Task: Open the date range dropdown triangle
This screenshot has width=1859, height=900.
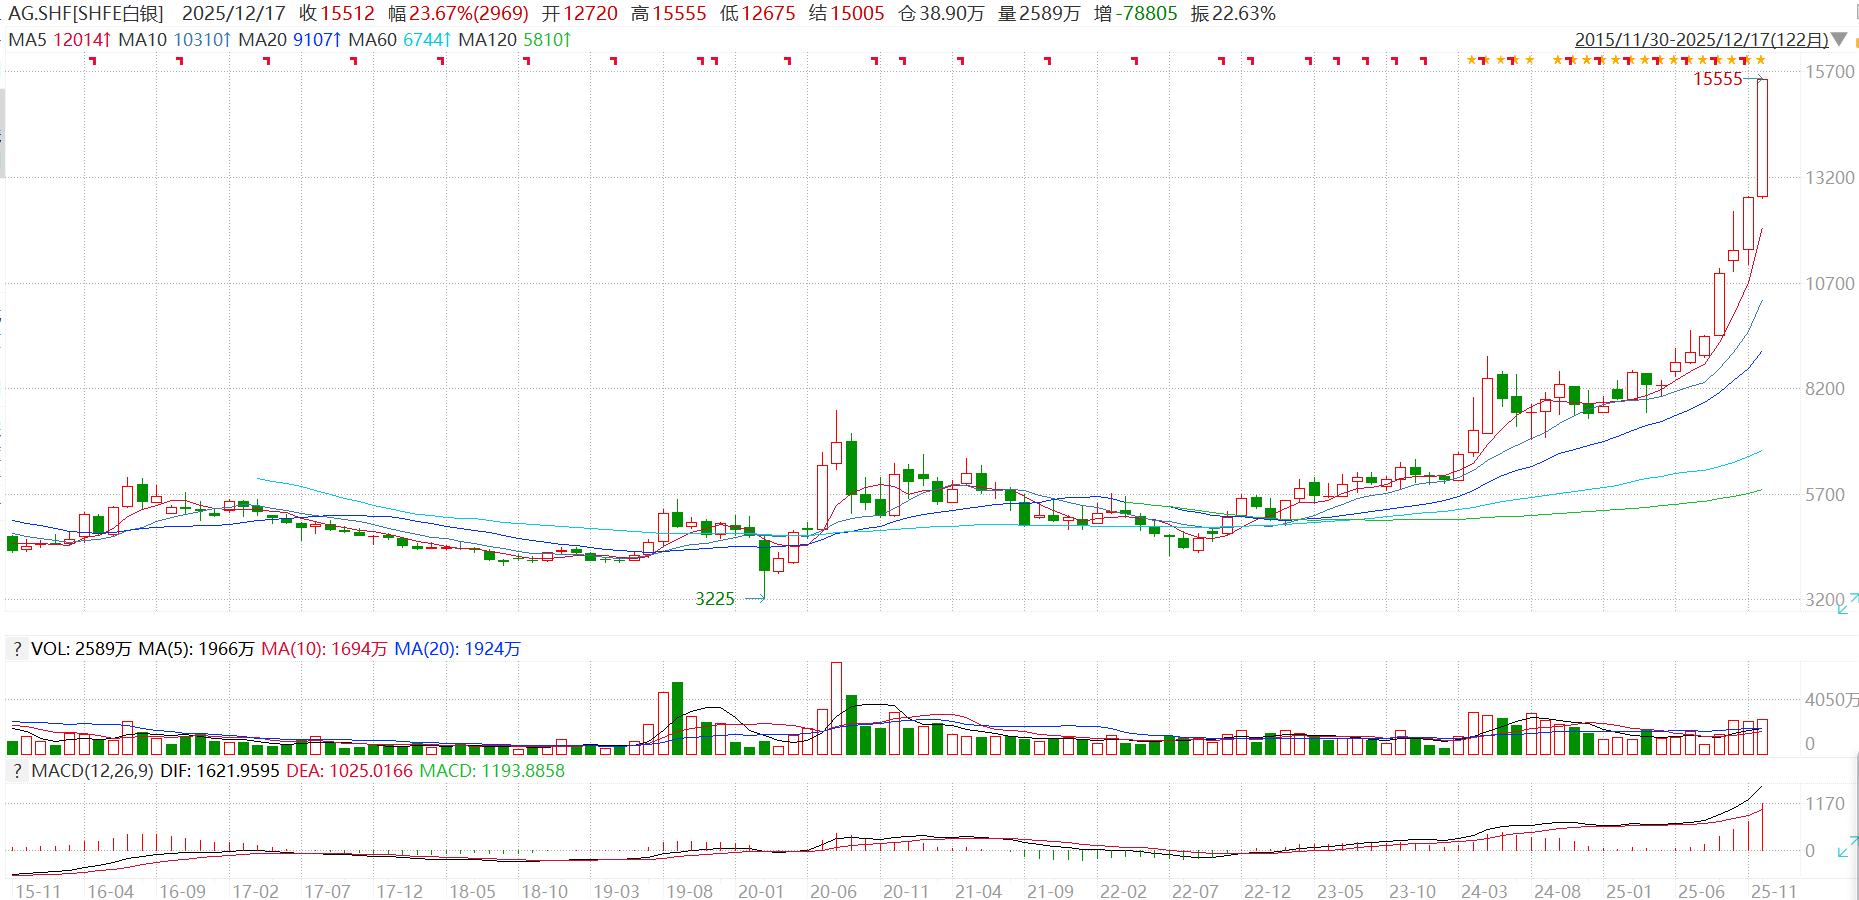Action: pos(1839,39)
